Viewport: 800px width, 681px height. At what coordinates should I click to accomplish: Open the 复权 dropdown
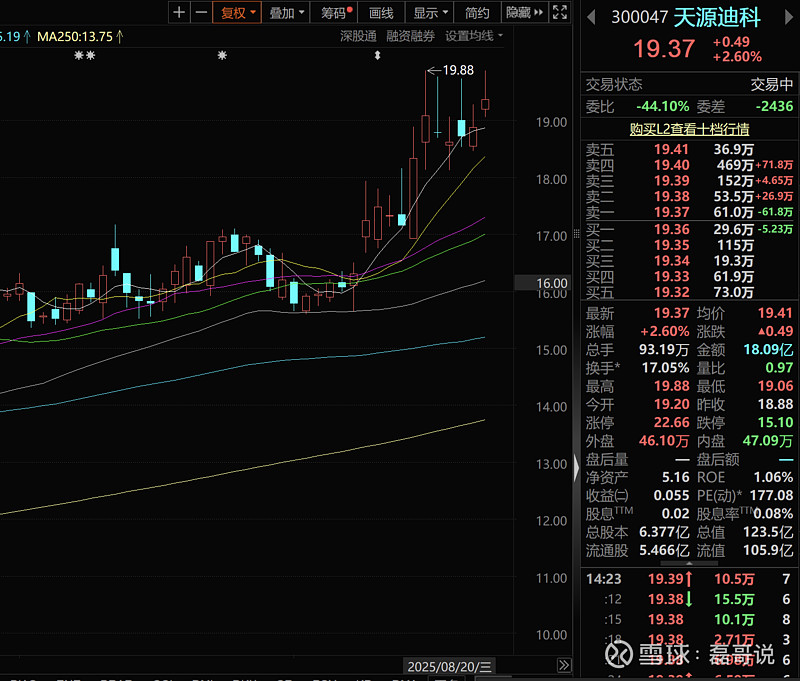237,12
